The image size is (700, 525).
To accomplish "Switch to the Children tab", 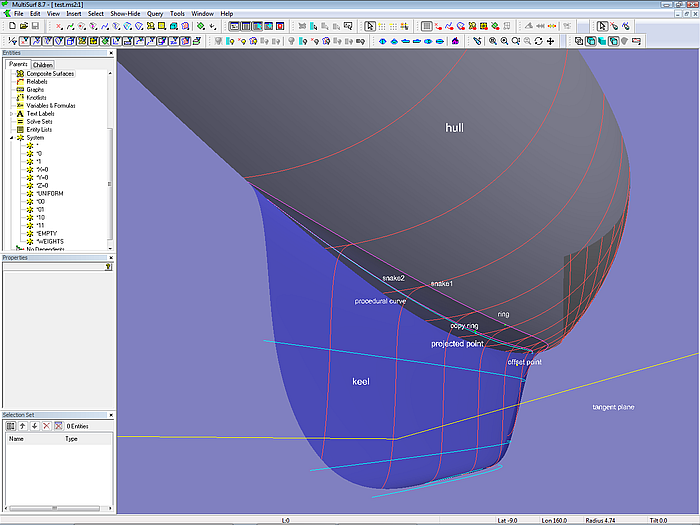I will [x=43, y=64].
